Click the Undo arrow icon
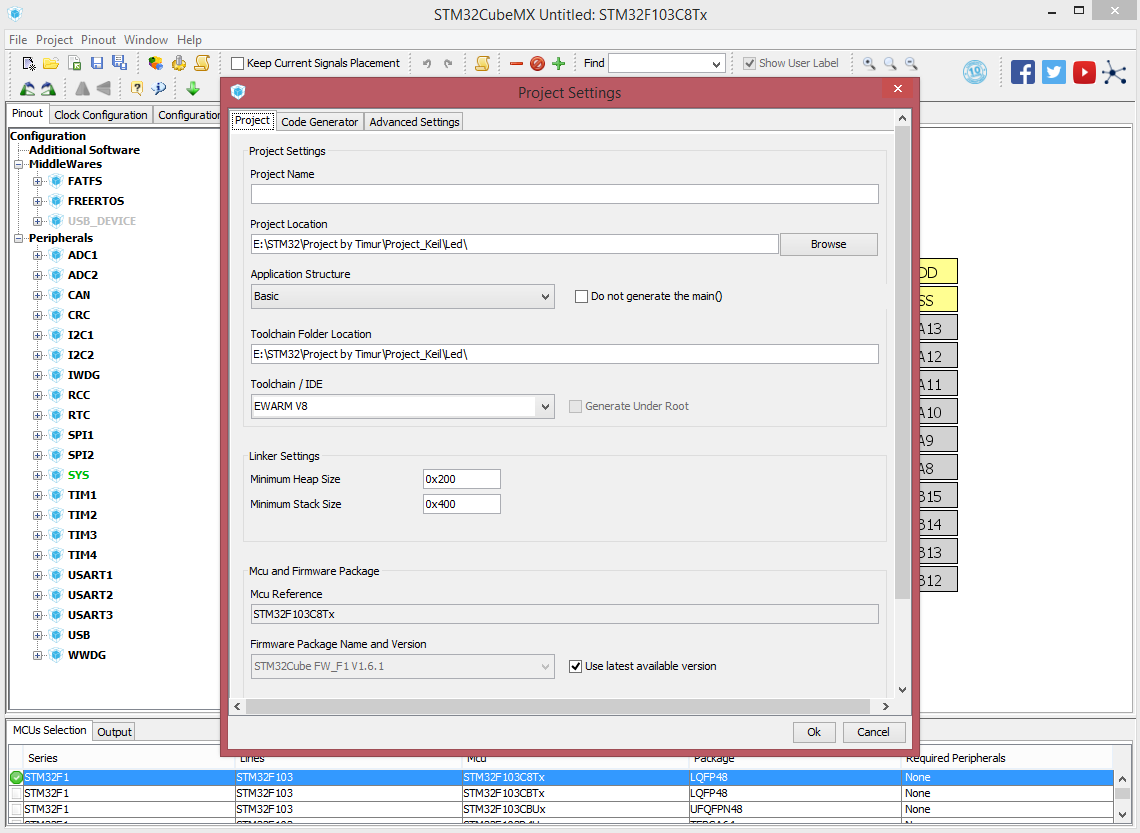The height and width of the screenshot is (833, 1140). (428, 63)
